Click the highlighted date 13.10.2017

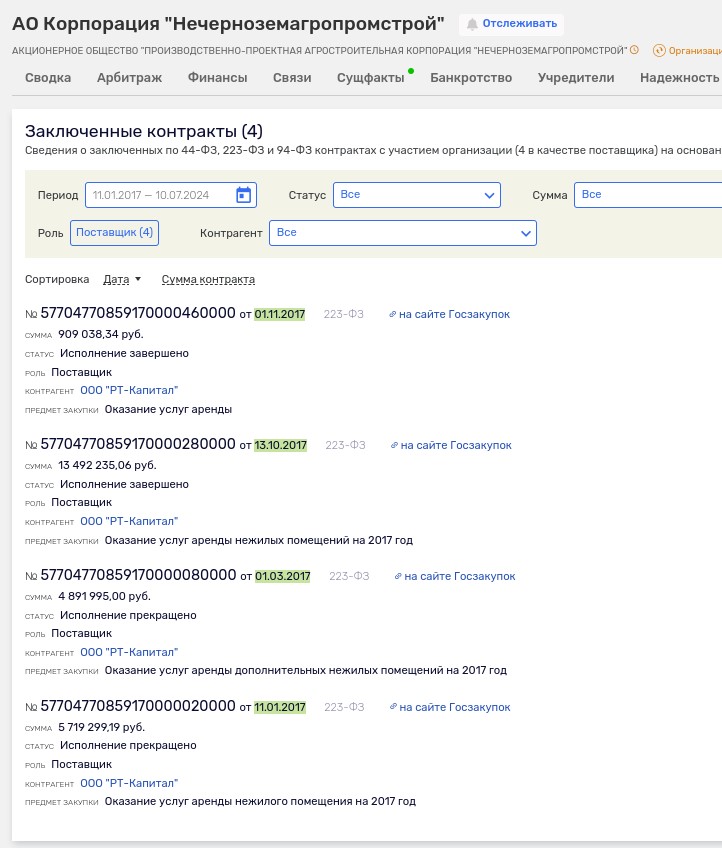coord(283,445)
